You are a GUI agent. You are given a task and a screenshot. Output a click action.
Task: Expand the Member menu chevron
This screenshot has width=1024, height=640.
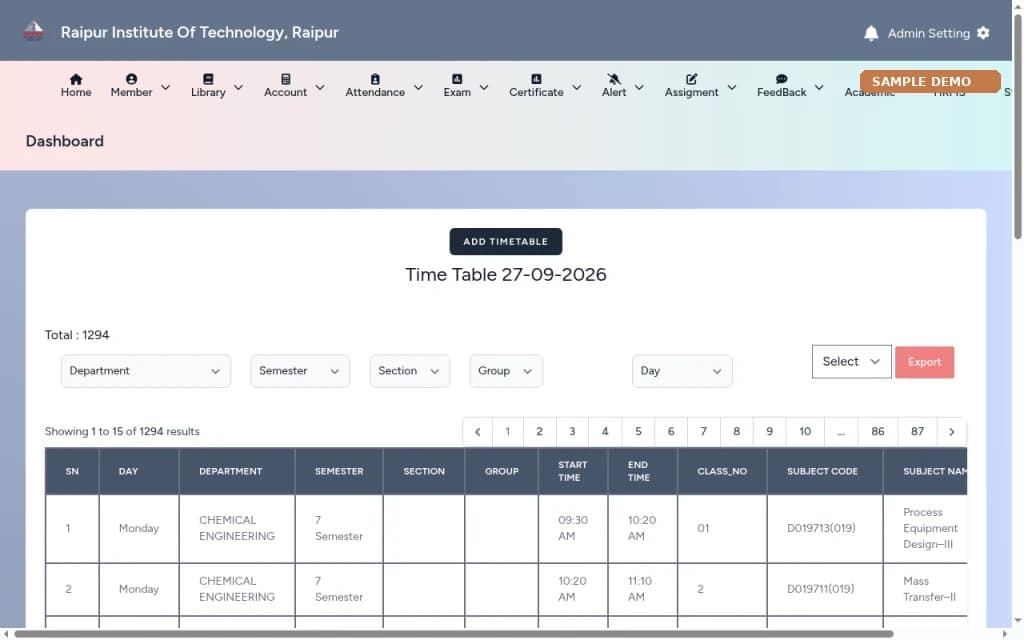point(165,87)
